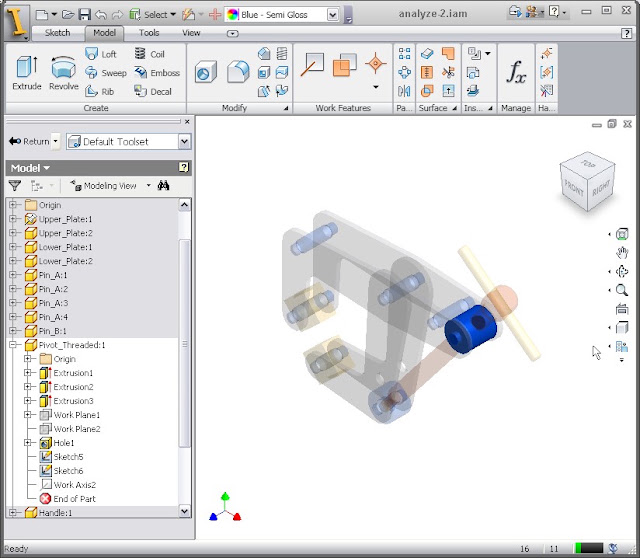This screenshot has height=558, width=640.
Task: Click the Orbit tool in navigation bar
Action: click(622, 271)
